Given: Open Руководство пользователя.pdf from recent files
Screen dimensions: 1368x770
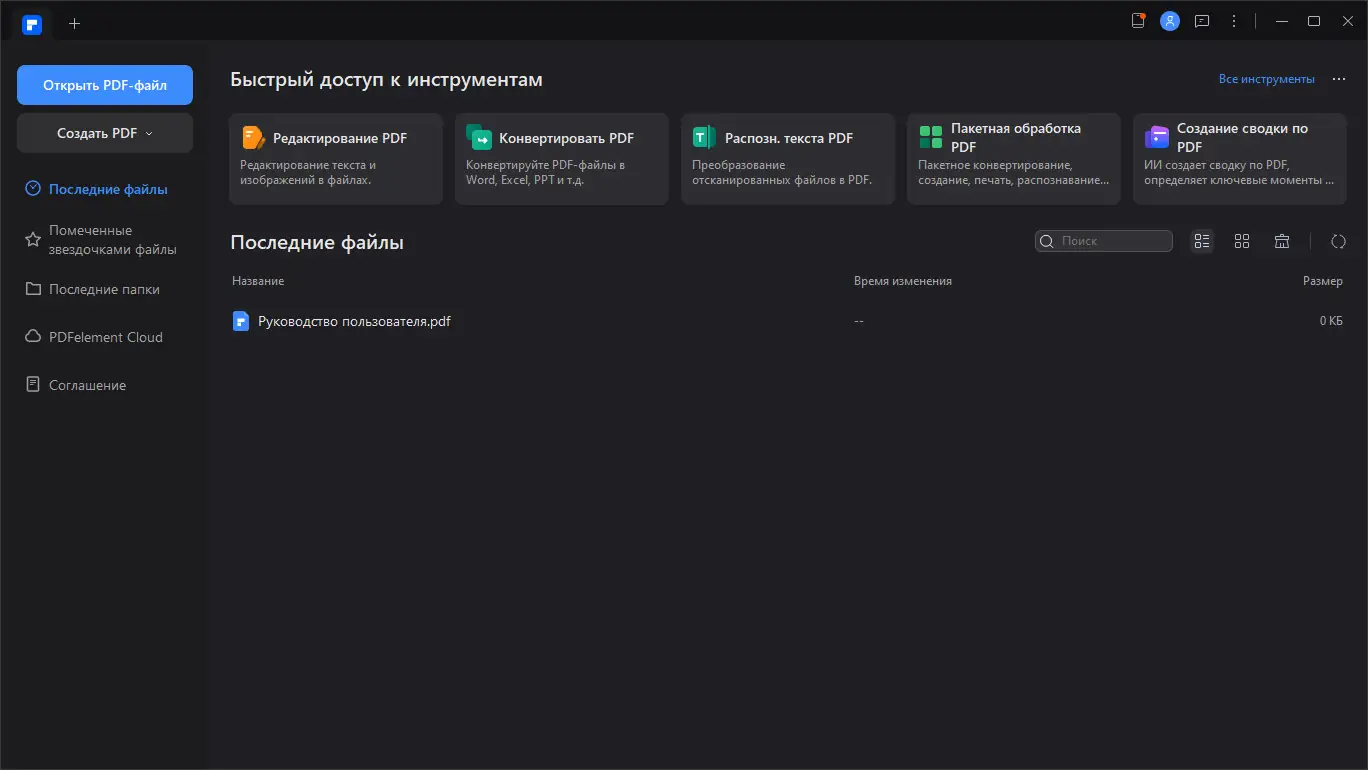Looking at the screenshot, I should [354, 321].
